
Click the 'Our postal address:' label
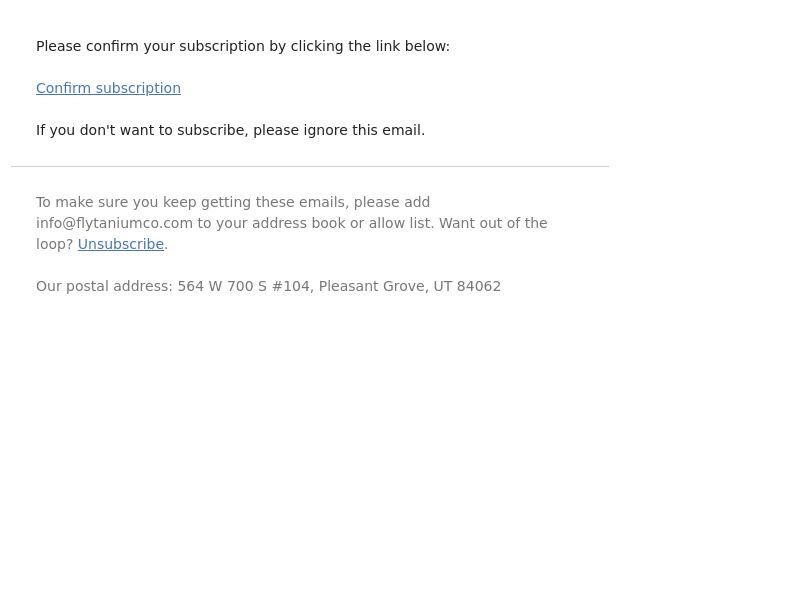point(105,286)
